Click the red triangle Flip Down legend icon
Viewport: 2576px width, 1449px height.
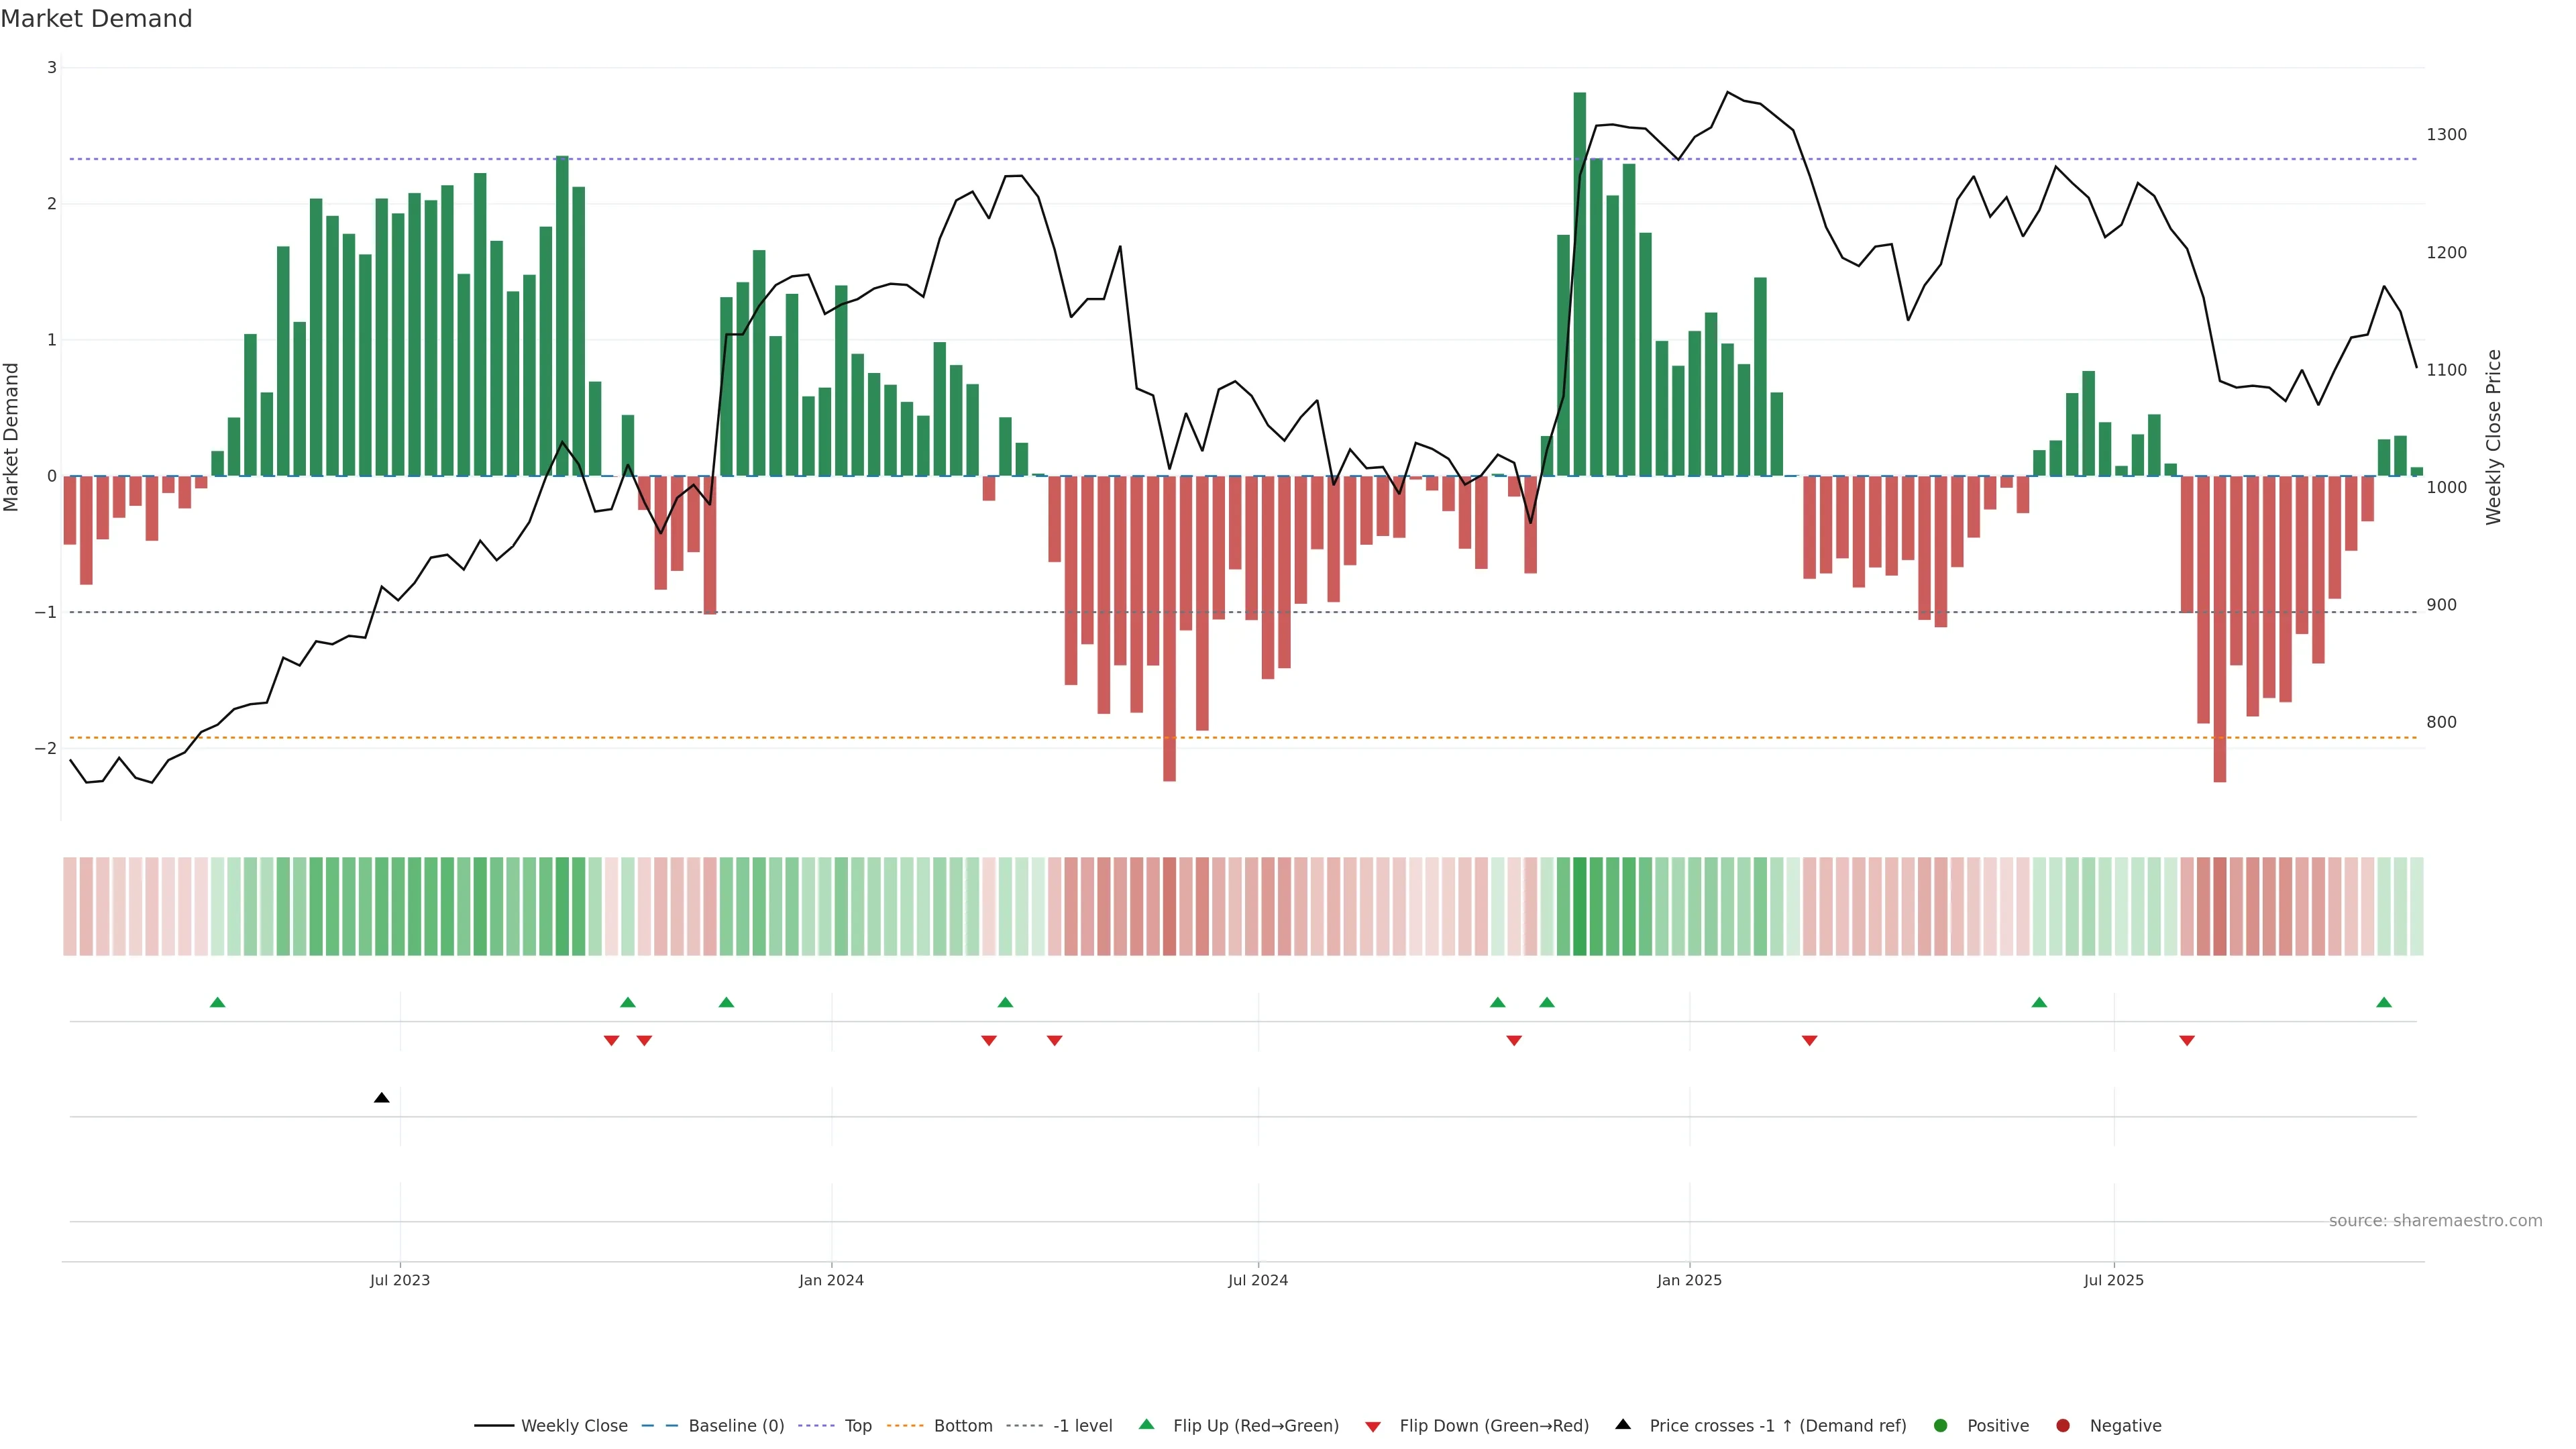click(1373, 1426)
